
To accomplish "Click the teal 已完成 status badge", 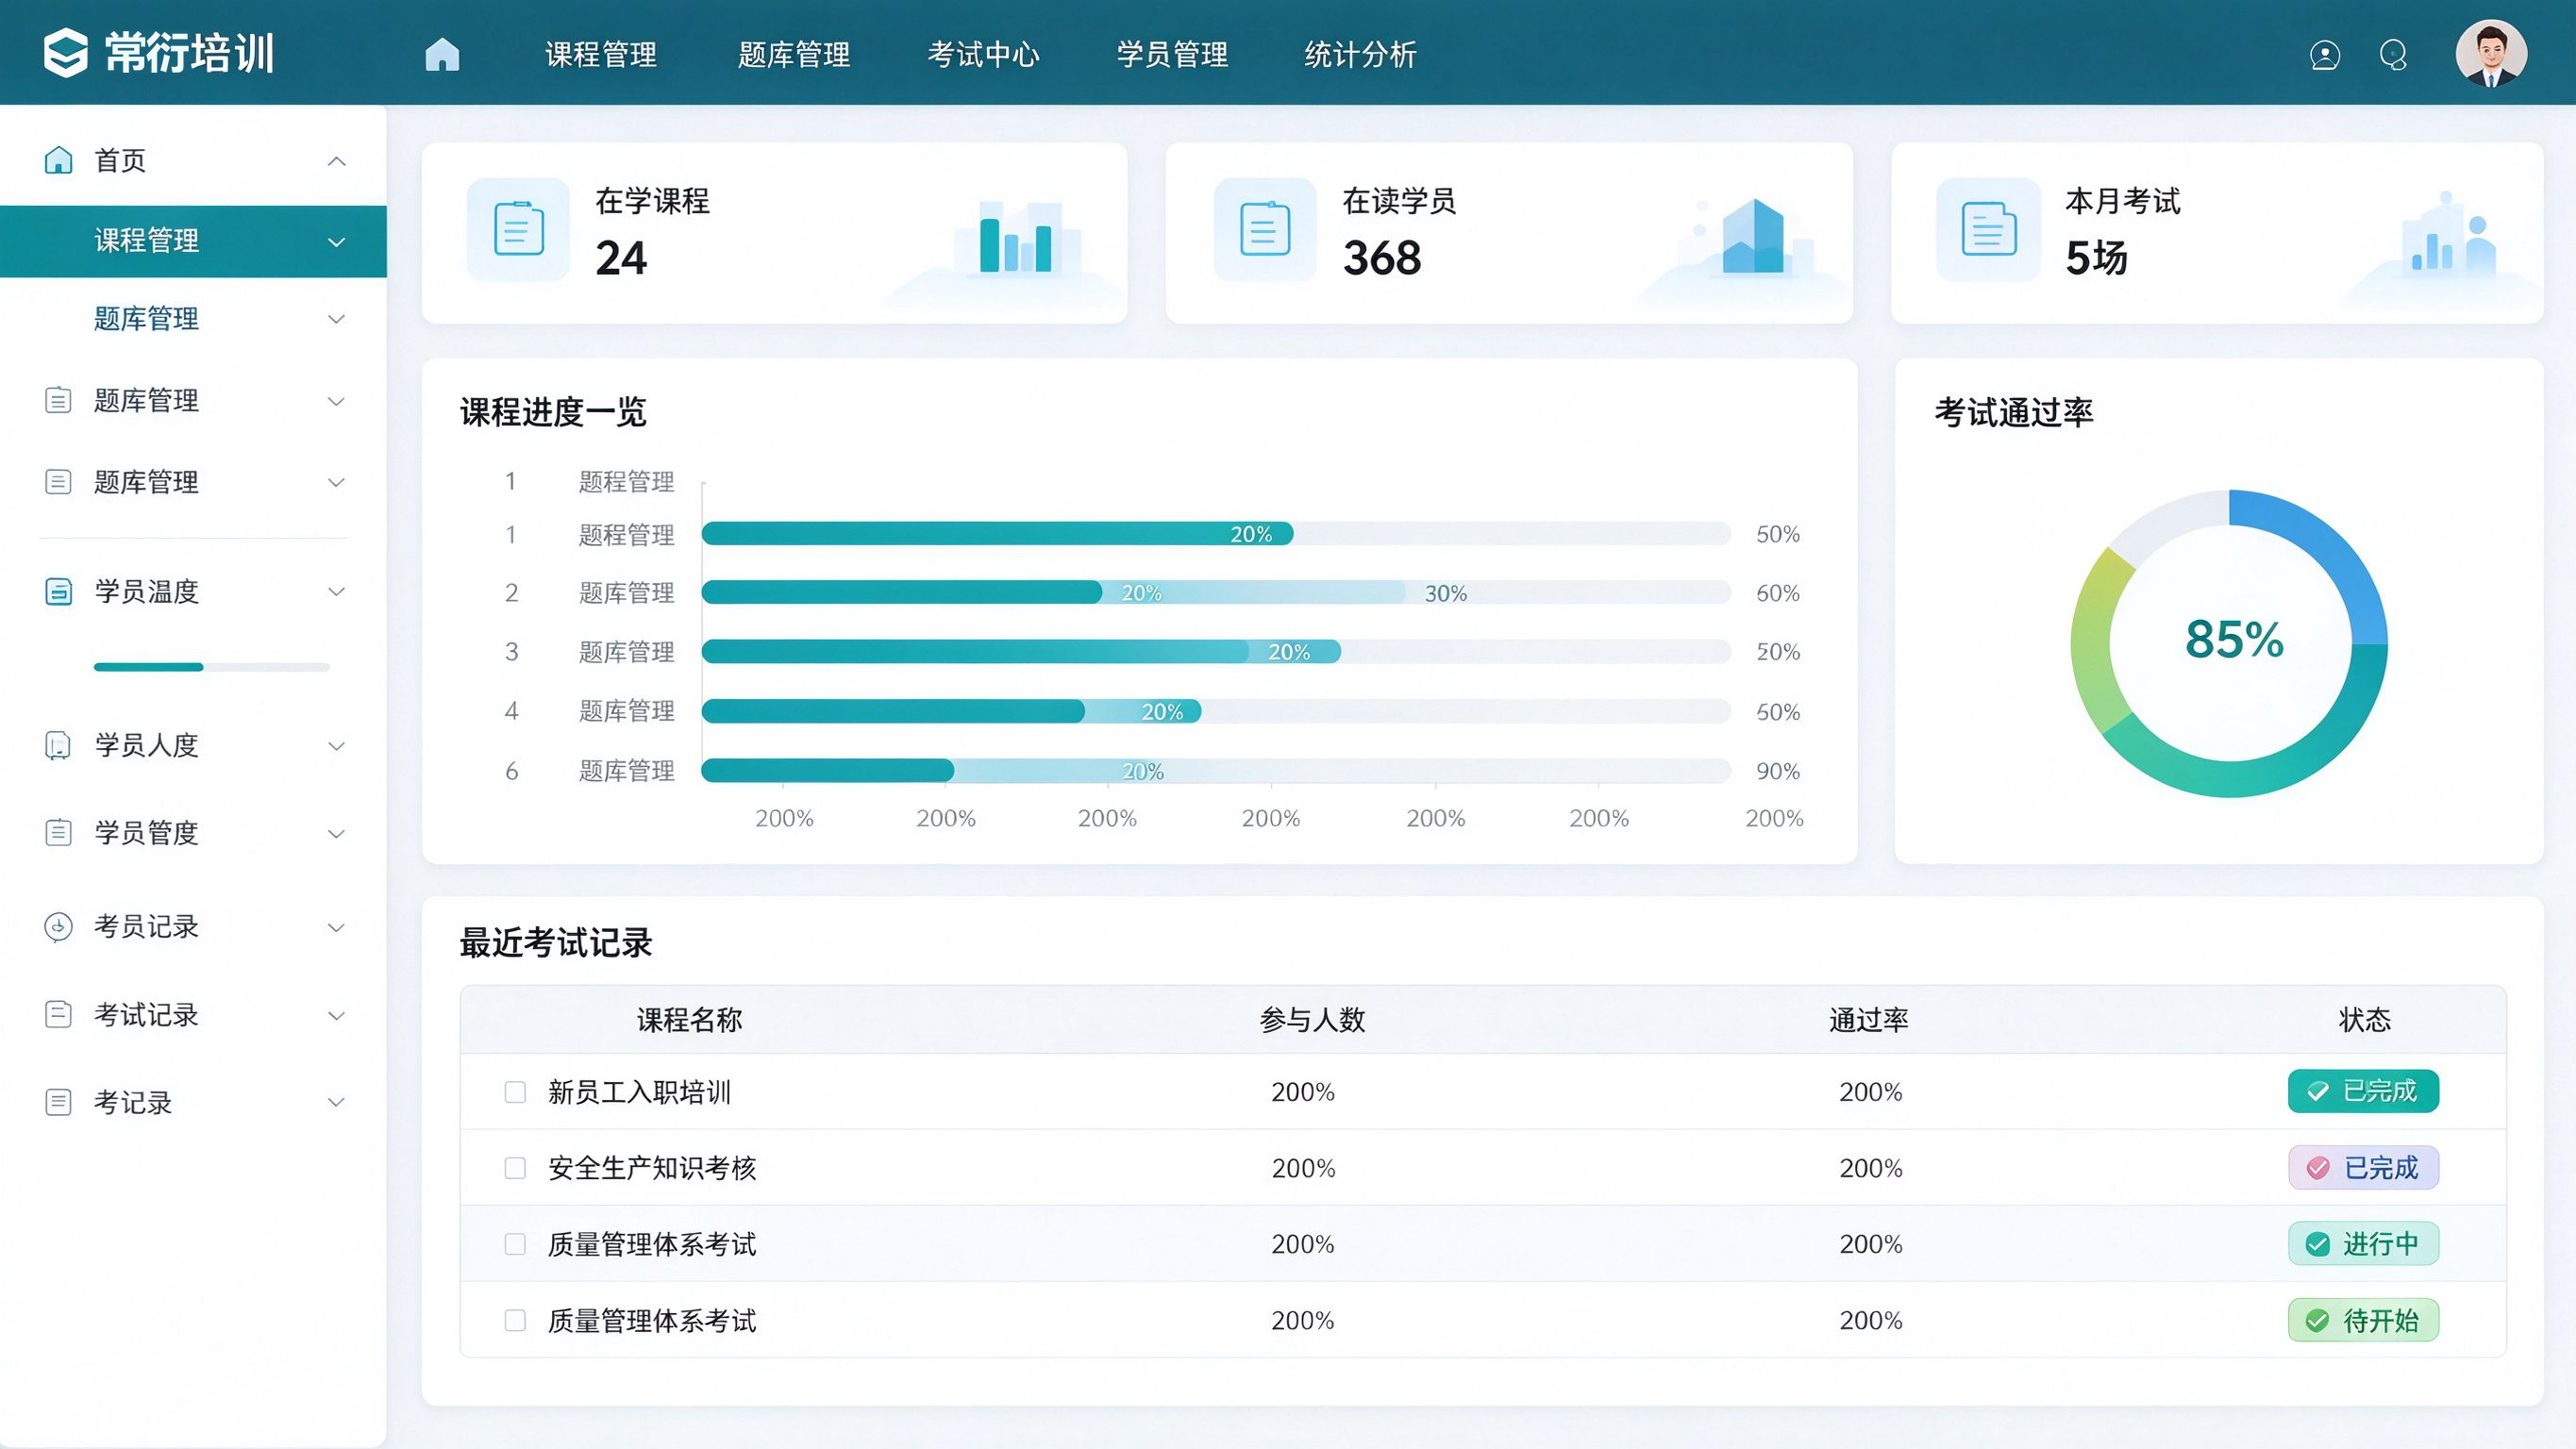I will click(2363, 1091).
